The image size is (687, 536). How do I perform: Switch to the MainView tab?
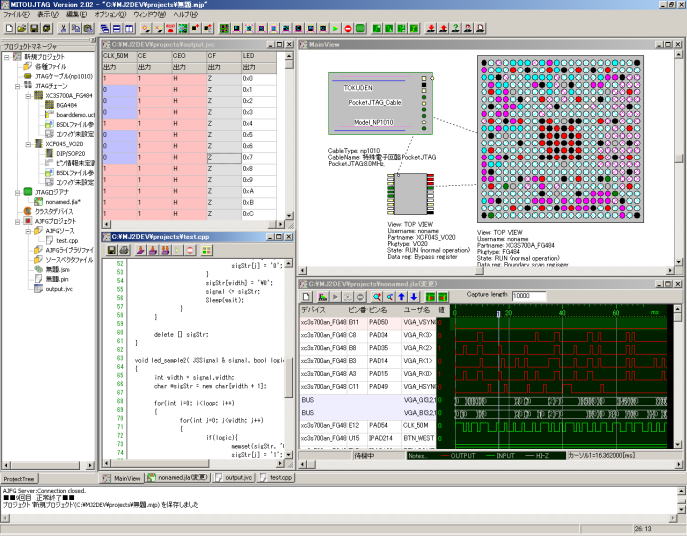(x=122, y=478)
